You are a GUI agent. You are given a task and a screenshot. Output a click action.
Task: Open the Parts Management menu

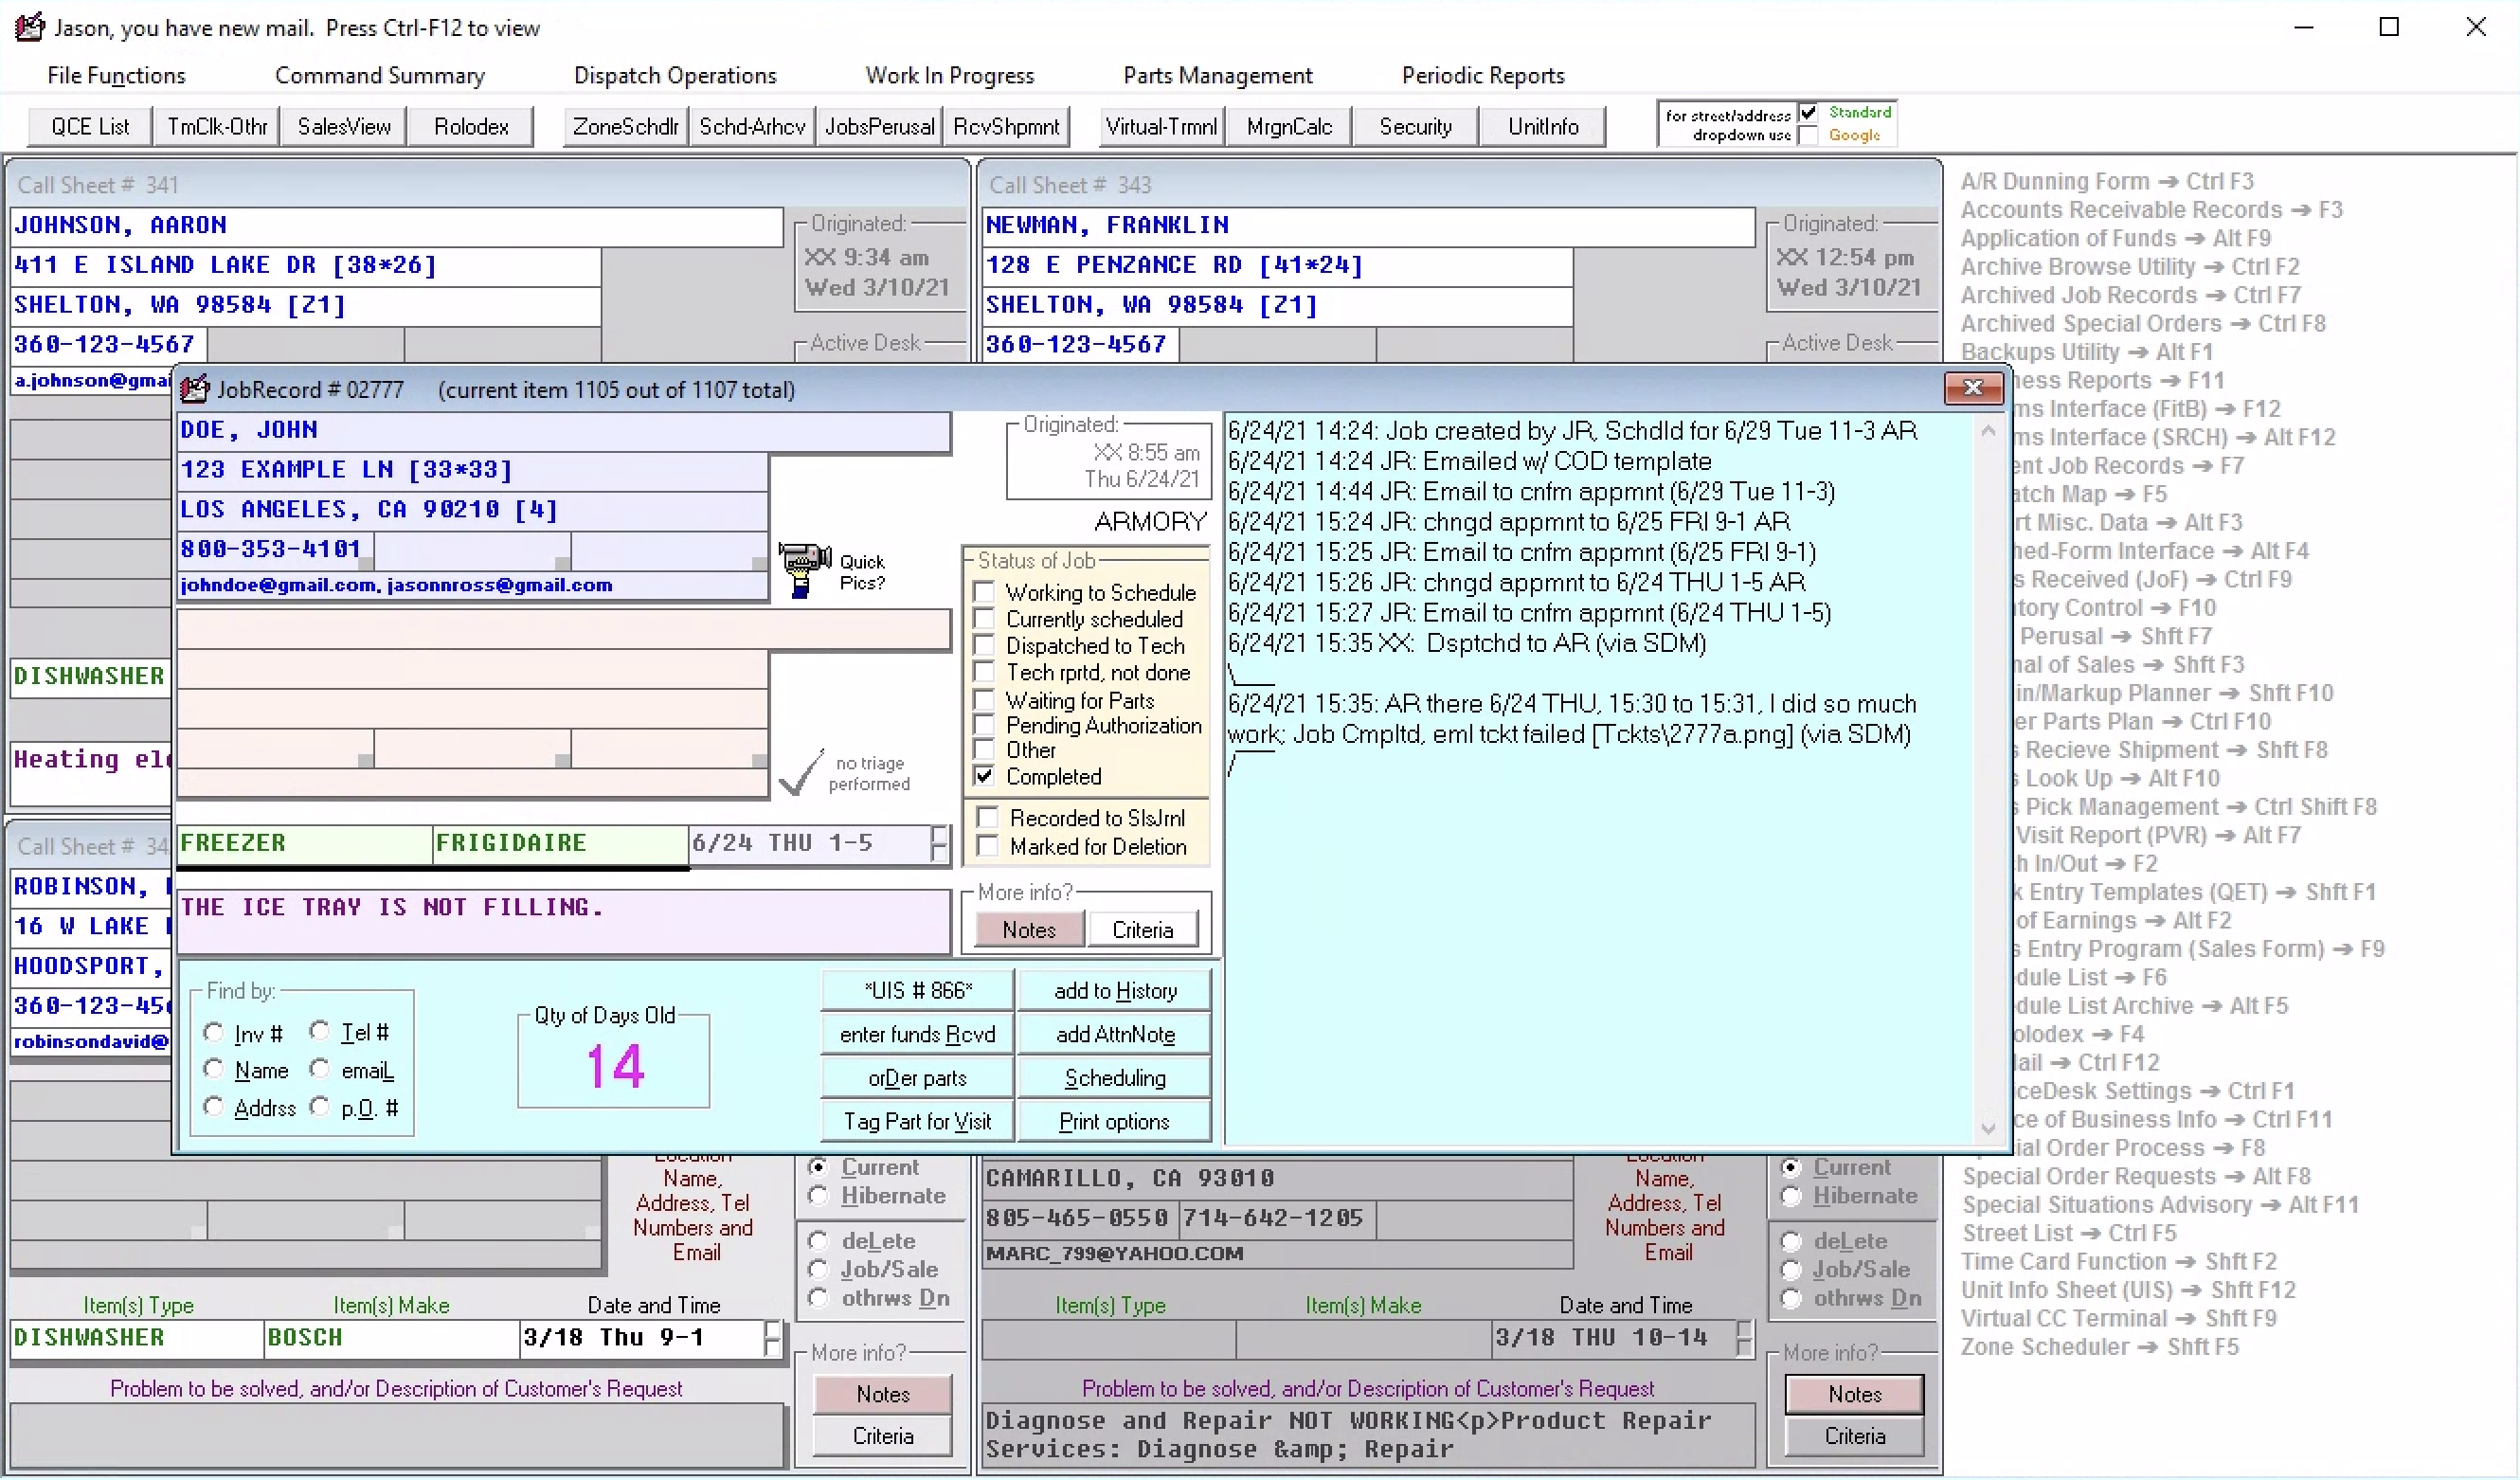(x=1217, y=75)
